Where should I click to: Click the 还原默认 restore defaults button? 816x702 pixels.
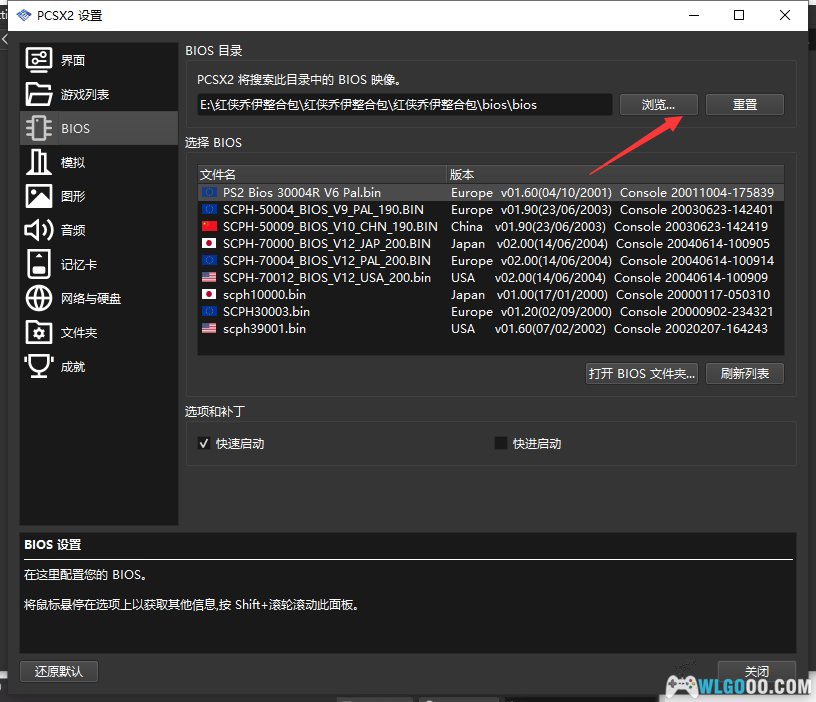(x=59, y=671)
